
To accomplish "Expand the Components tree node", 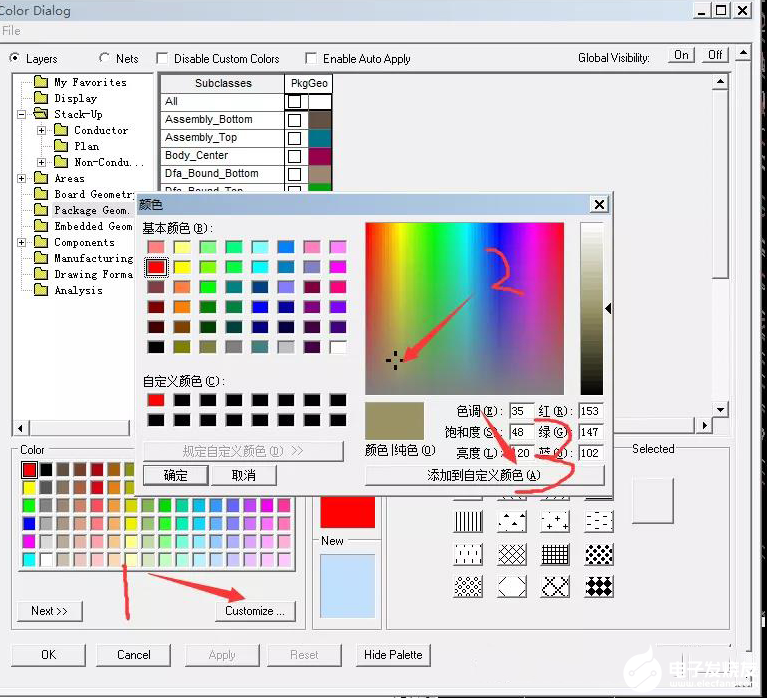I will 22,242.
